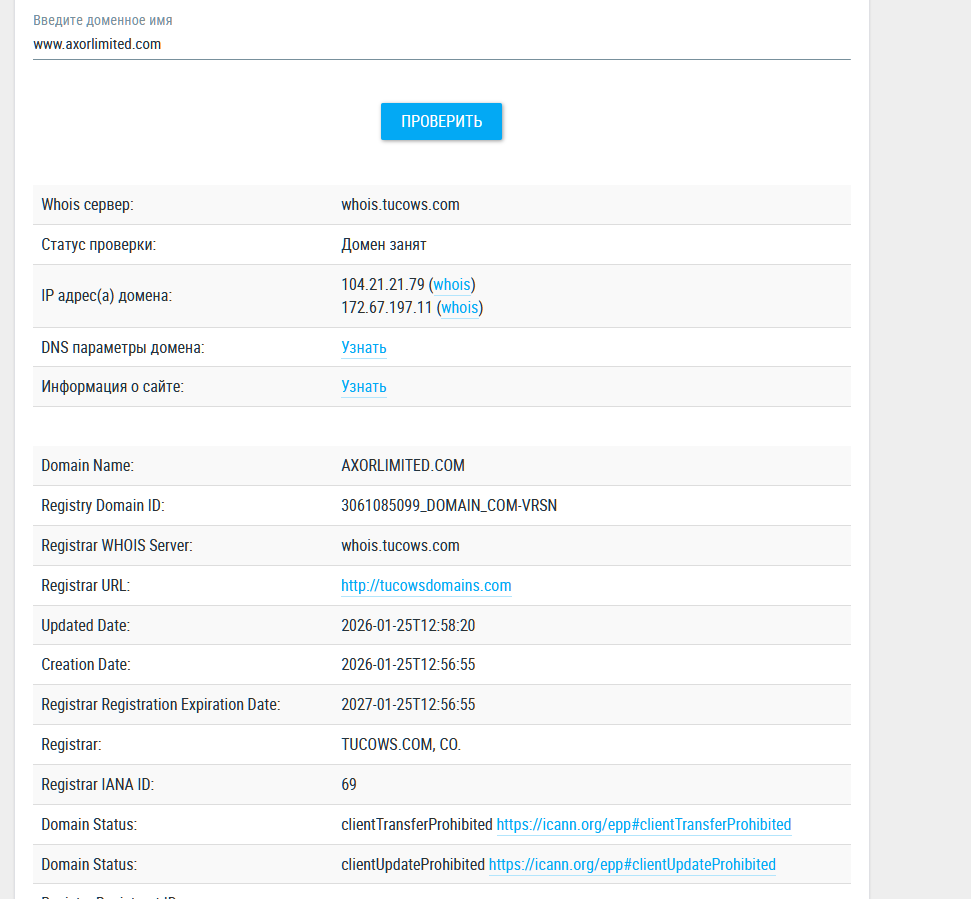This screenshot has height=899, width=971.
Task: Open whois link for 172.67.197.11
Action: click(459, 308)
